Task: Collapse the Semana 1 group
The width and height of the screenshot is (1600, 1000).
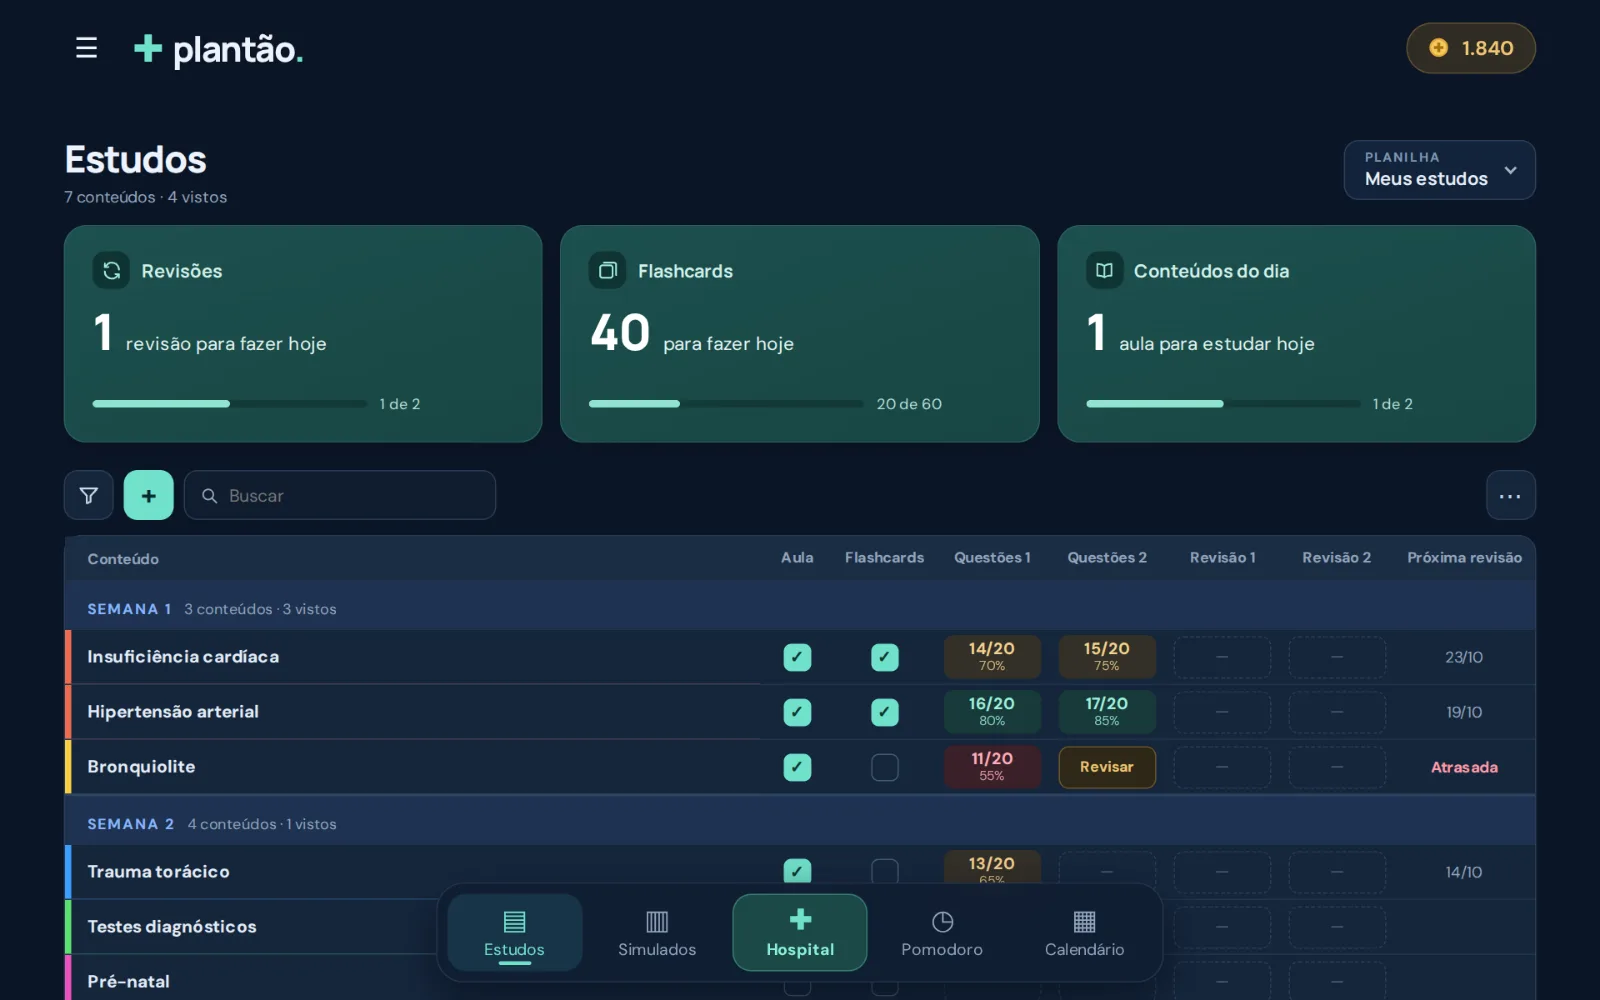Action: [800, 608]
